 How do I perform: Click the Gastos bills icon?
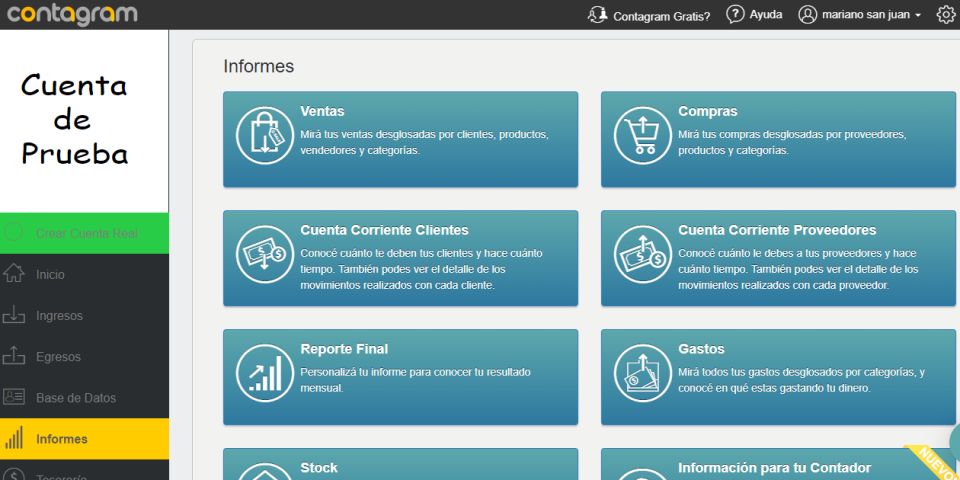pyautogui.click(x=642, y=373)
